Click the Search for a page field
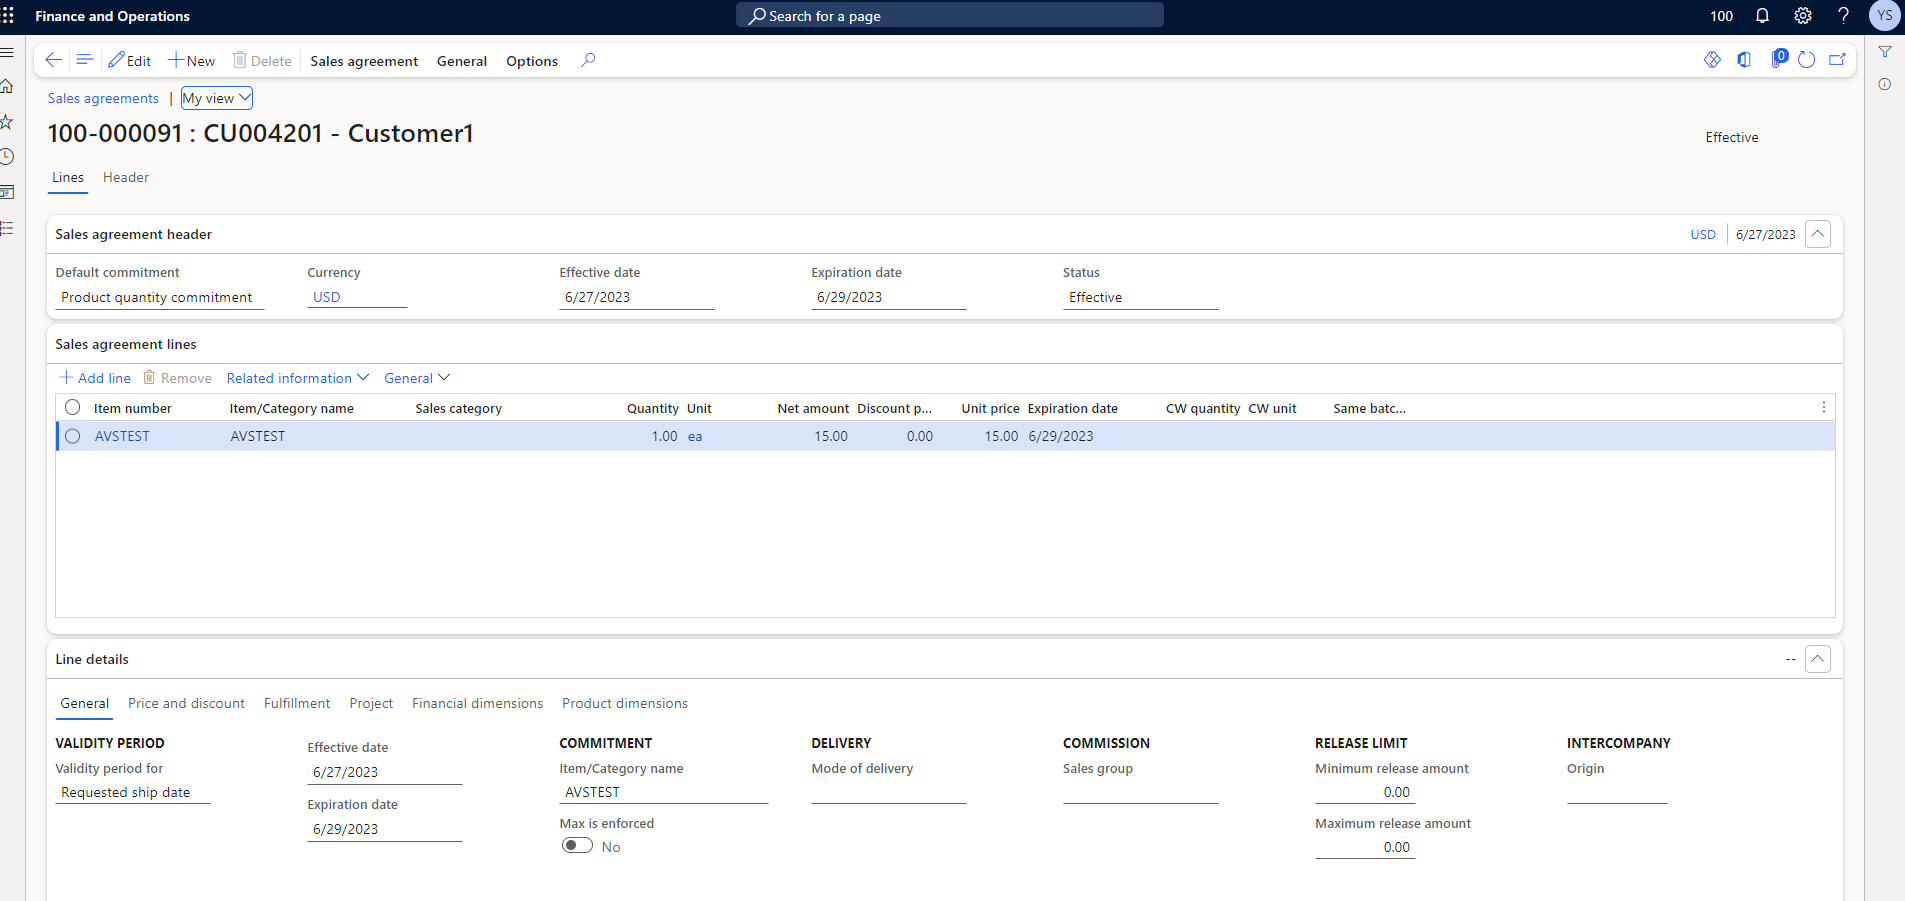 (x=949, y=15)
